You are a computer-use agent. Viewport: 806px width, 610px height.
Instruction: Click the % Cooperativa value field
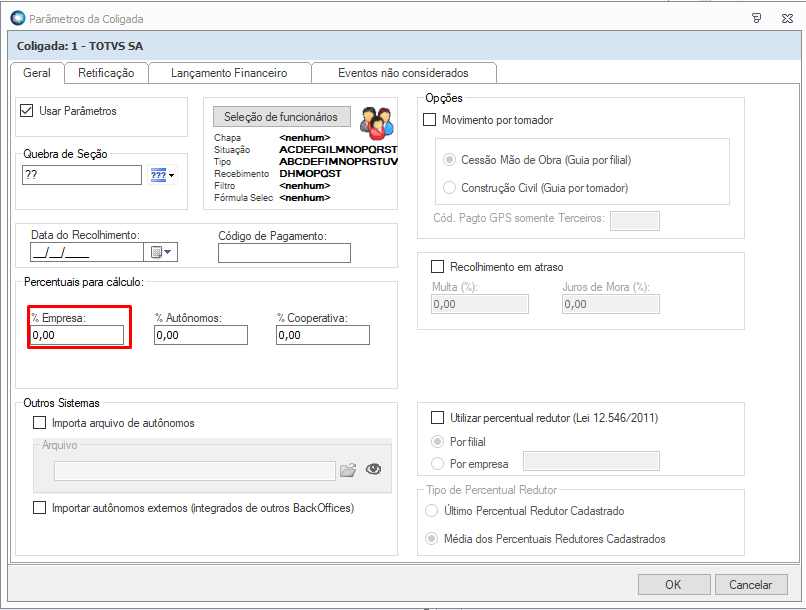point(323,335)
